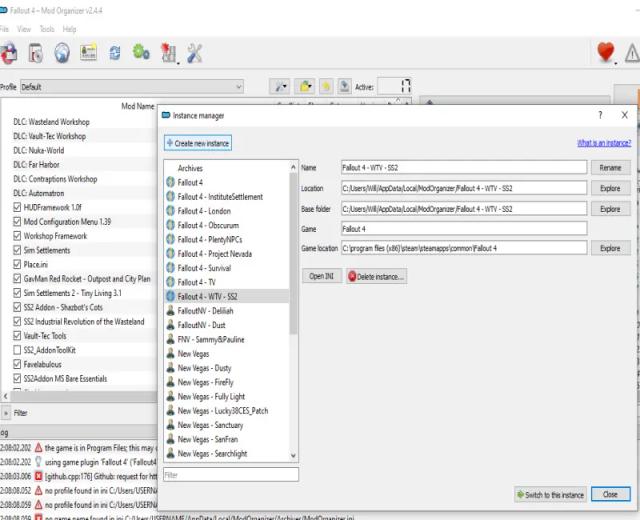This screenshot has width=640, height=520.
Task: Click the Instance manager help question mark
Action: [600, 116]
